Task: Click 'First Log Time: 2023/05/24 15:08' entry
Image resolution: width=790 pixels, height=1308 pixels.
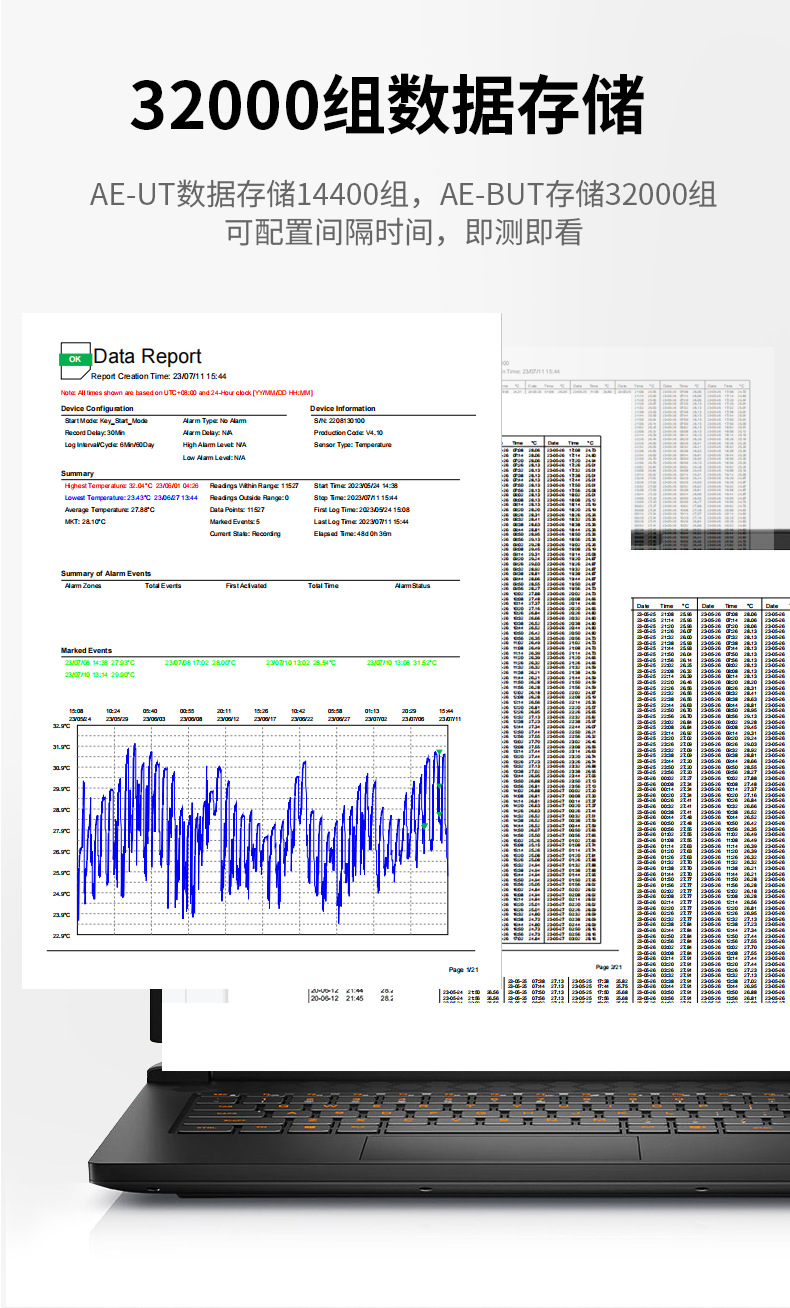Action: (x=361, y=509)
